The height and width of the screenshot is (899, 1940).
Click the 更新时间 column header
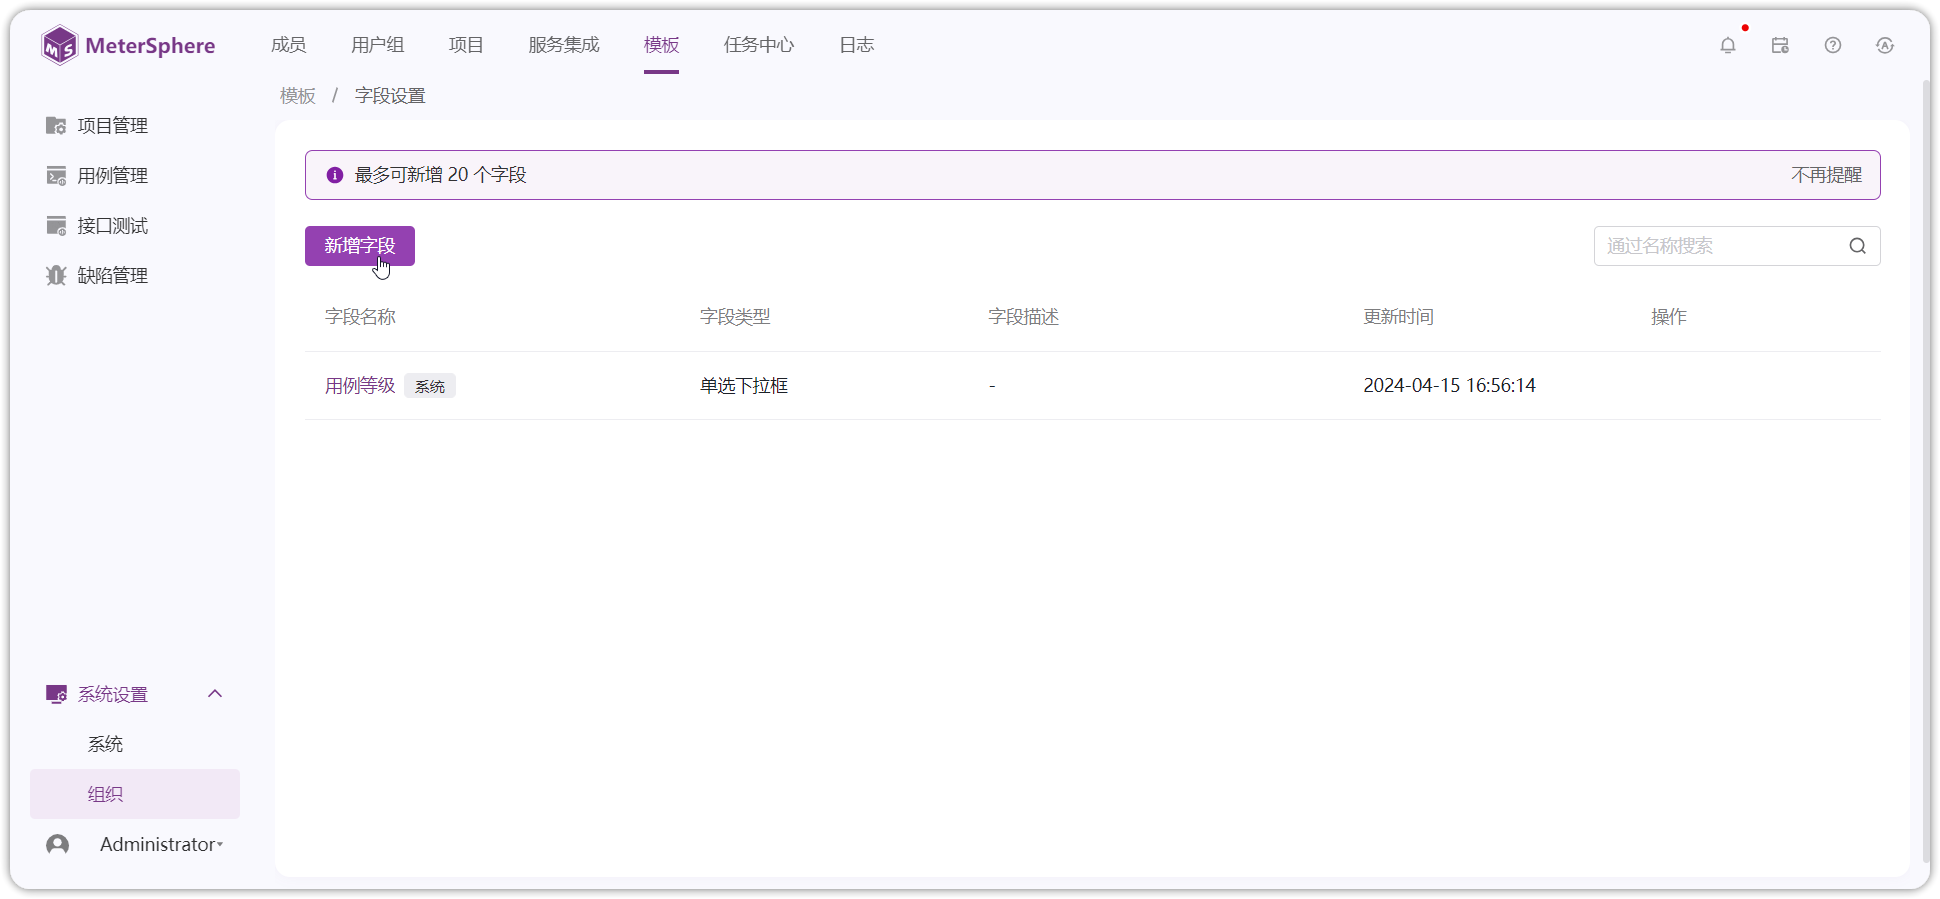[x=1398, y=317]
